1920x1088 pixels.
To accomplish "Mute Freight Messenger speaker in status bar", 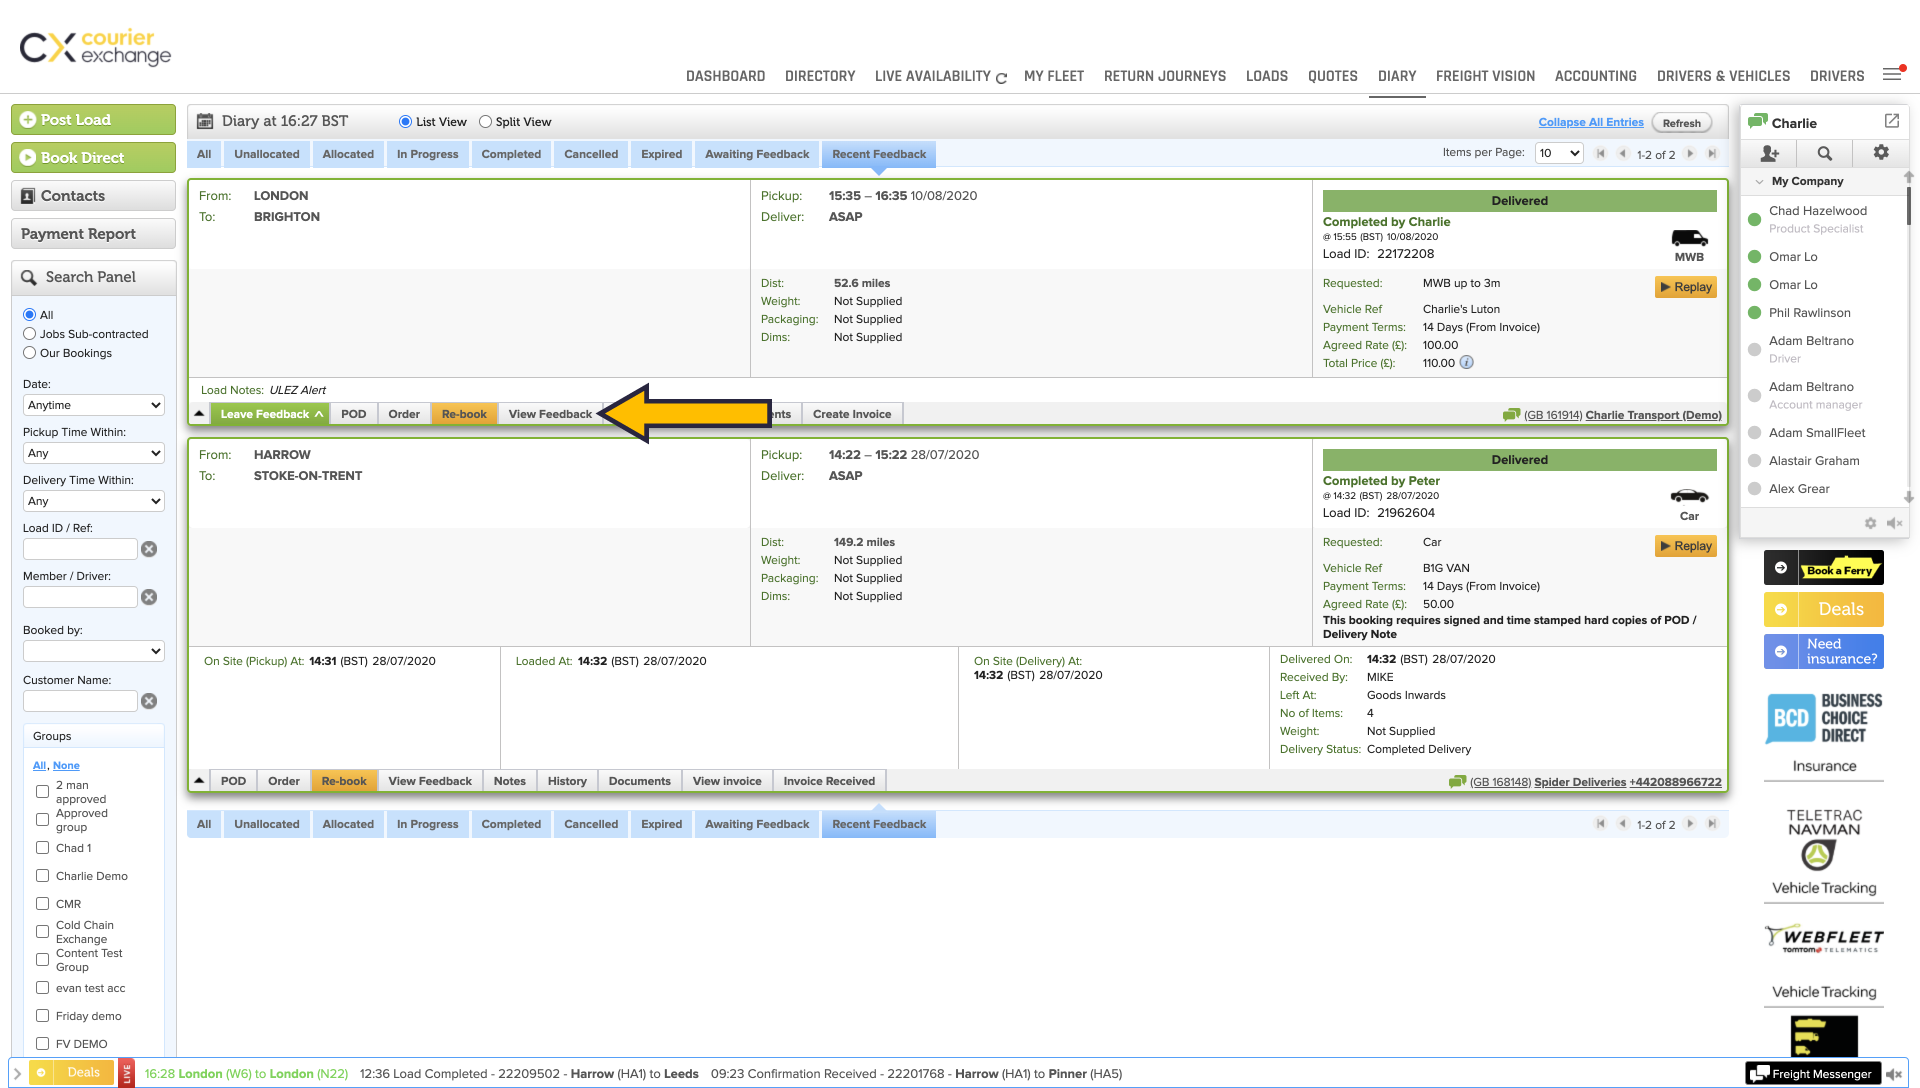I will click(1894, 1074).
